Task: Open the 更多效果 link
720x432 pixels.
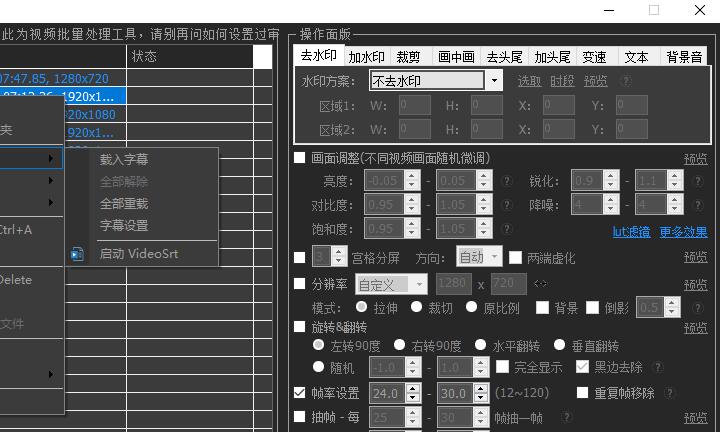Action: tap(683, 232)
